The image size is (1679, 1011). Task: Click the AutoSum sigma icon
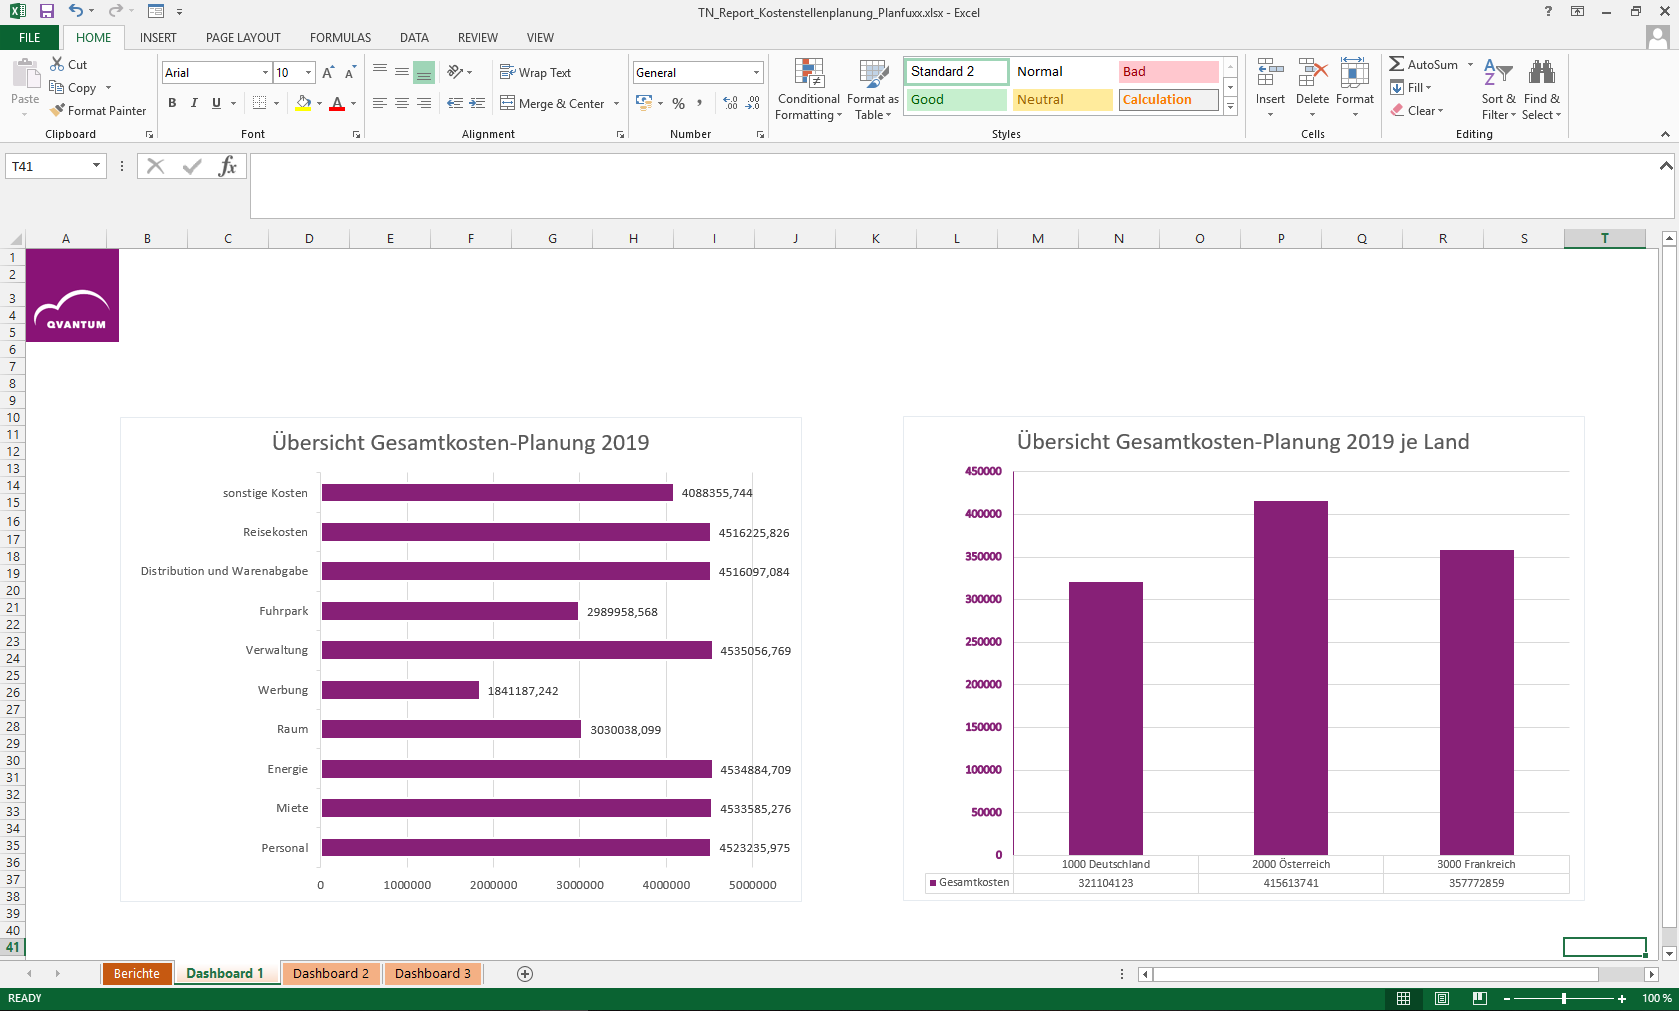tap(1396, 64)
